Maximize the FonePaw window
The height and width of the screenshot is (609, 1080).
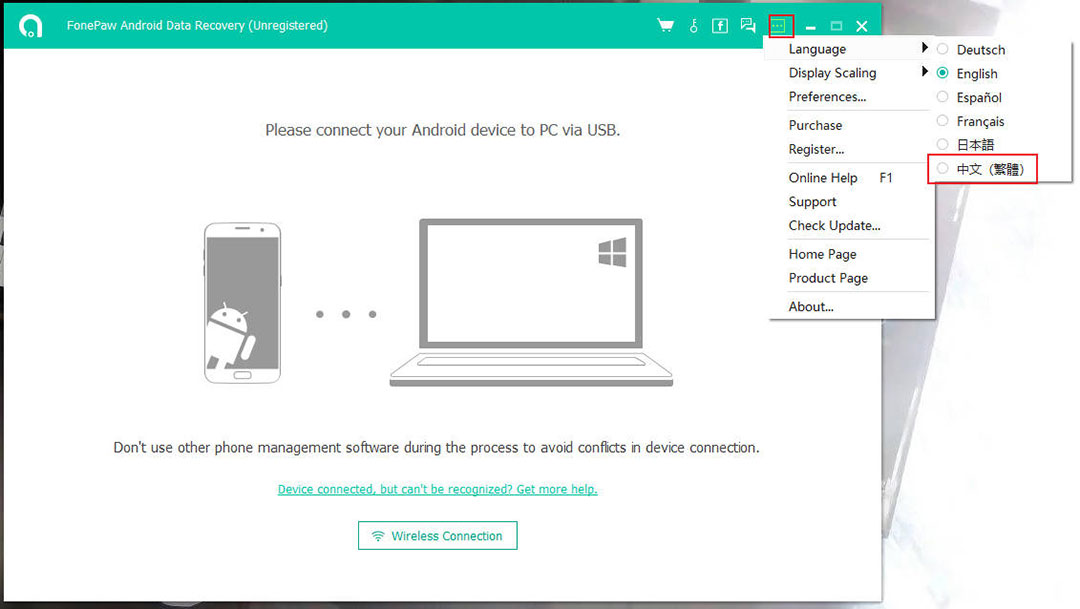(836, 26)
